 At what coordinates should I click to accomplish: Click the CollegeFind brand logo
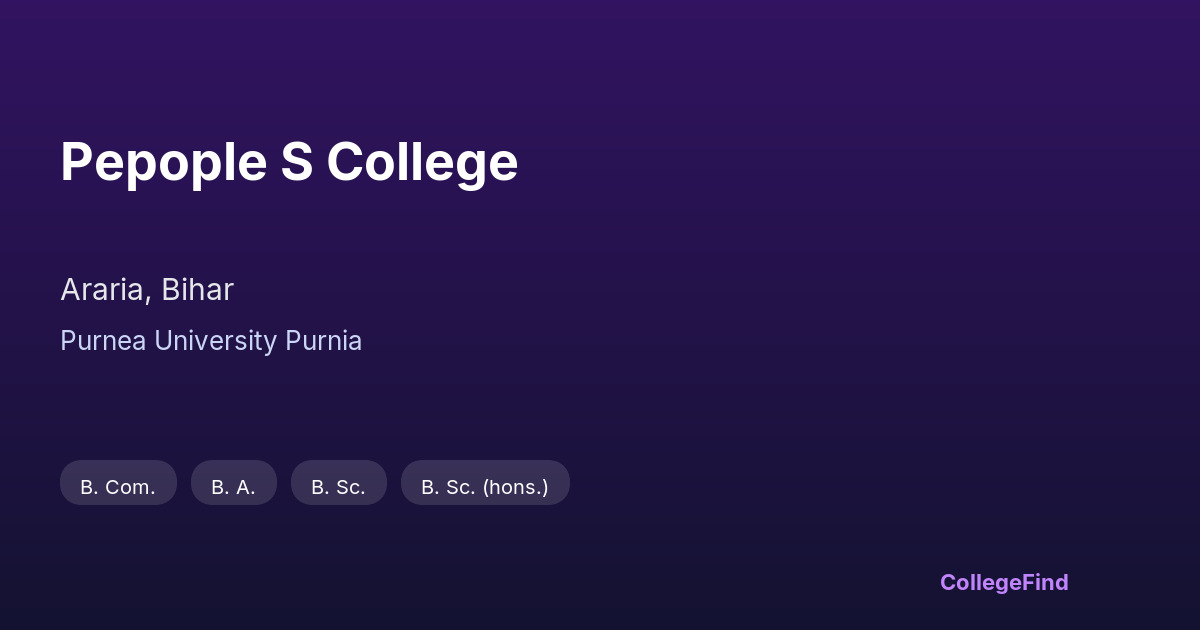click(1003, 582)
